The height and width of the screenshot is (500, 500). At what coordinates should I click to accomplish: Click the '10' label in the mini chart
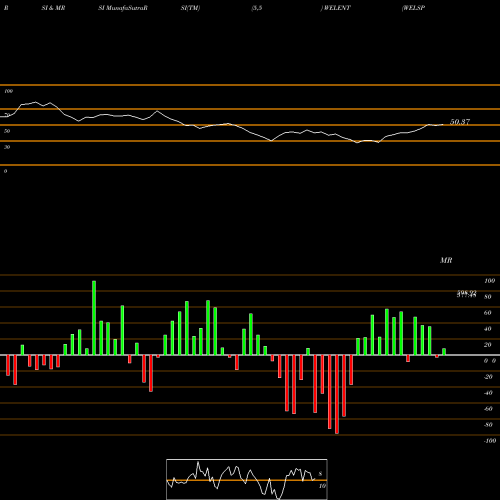[x=322, y=486]
